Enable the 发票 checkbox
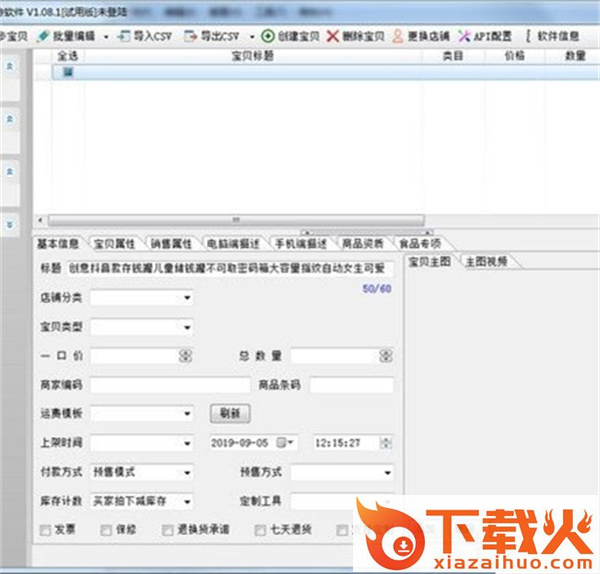Screen dimensions: 600x574 [x=44, y=530]
